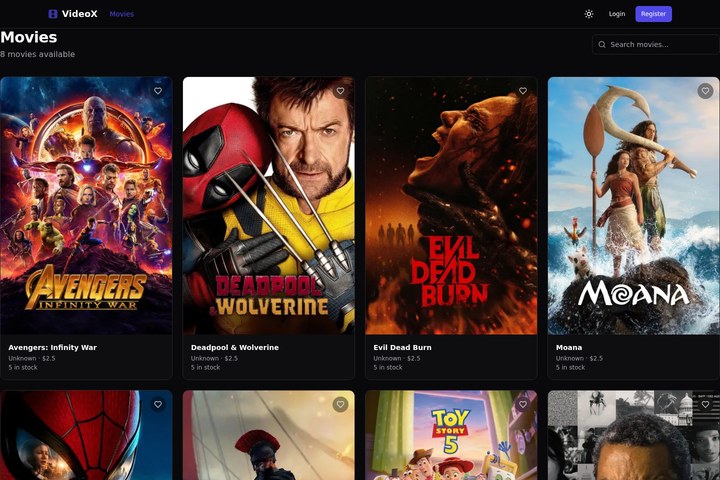Image resolution: width=720 pixels, height=480 pixels.
Task: Click the 'Moana' title text
Action: (x=569, y=347)
